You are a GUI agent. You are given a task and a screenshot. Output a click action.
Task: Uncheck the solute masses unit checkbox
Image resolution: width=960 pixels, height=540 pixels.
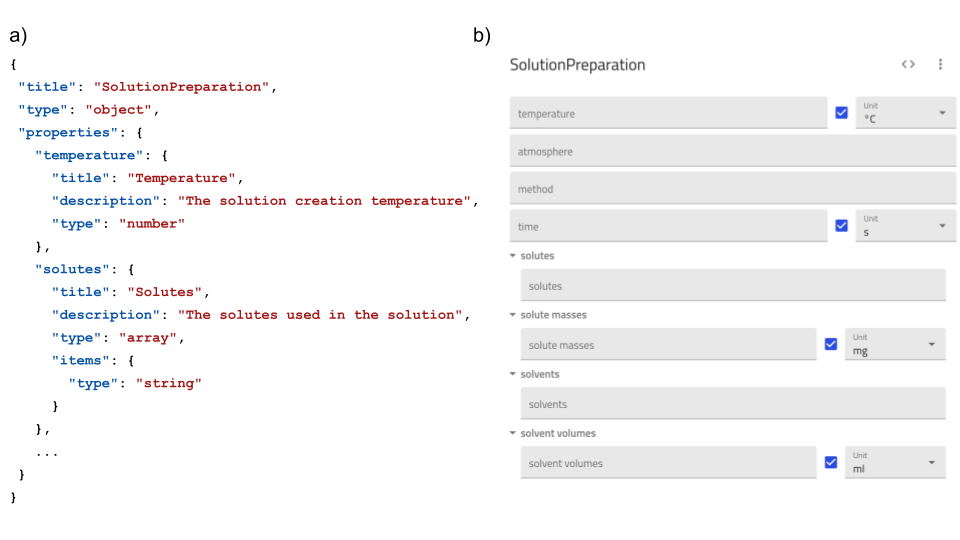(831, 344)
